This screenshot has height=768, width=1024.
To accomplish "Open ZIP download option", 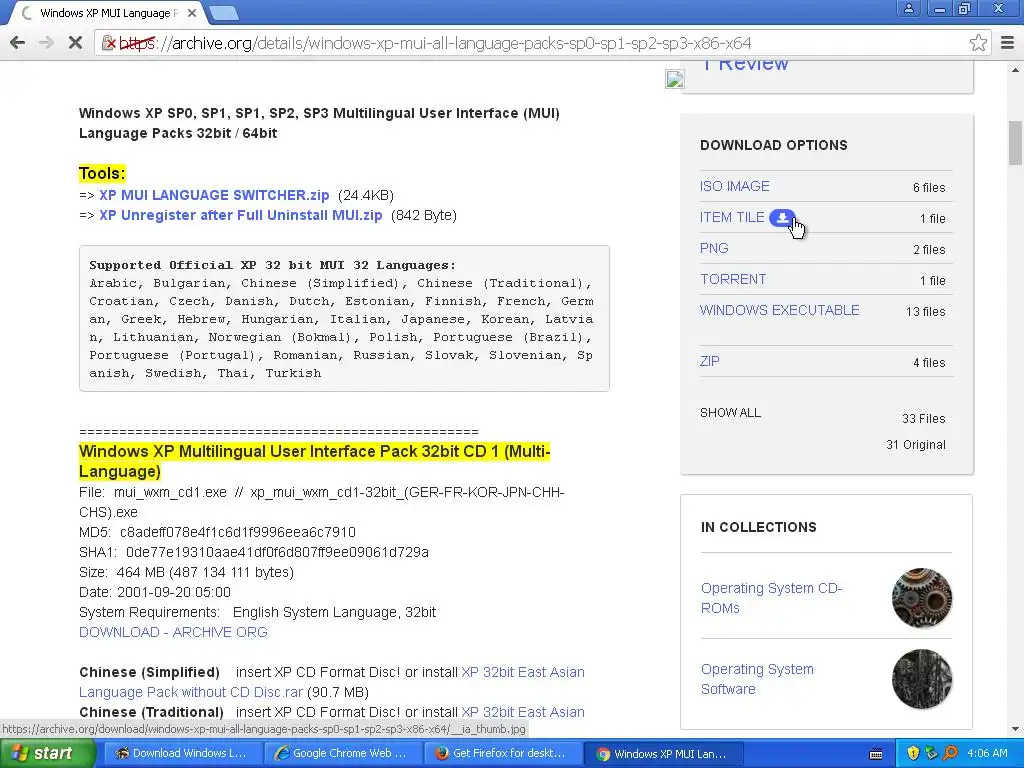I will 709,361.
